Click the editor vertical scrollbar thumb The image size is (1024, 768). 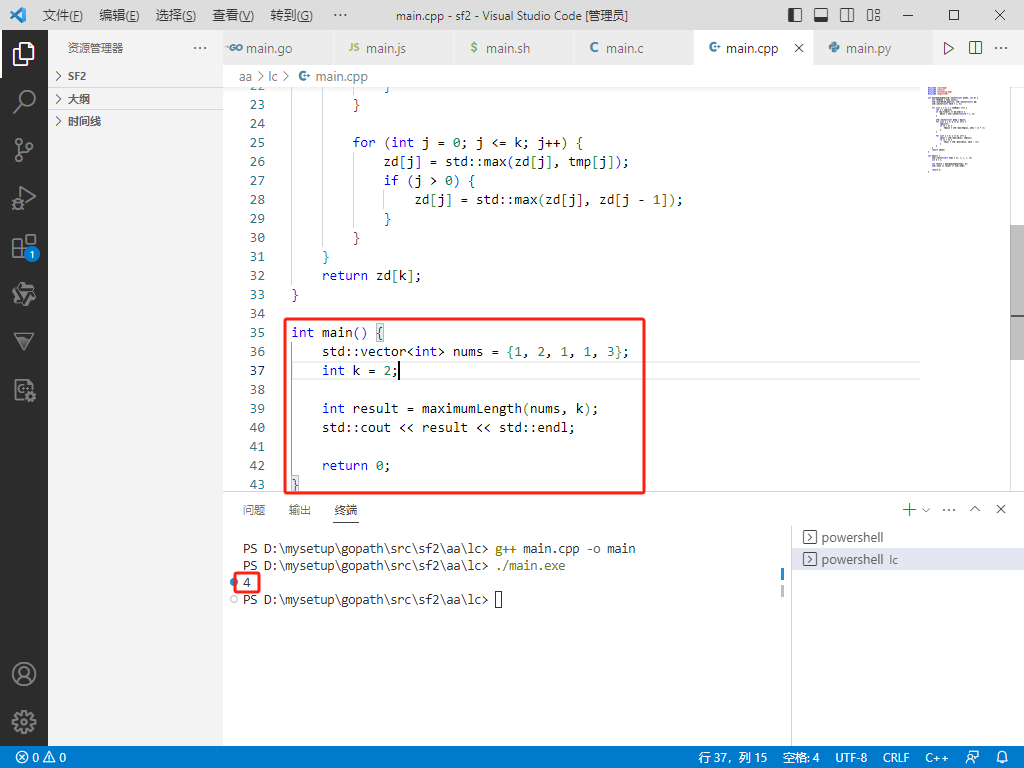pos(1017,292)
